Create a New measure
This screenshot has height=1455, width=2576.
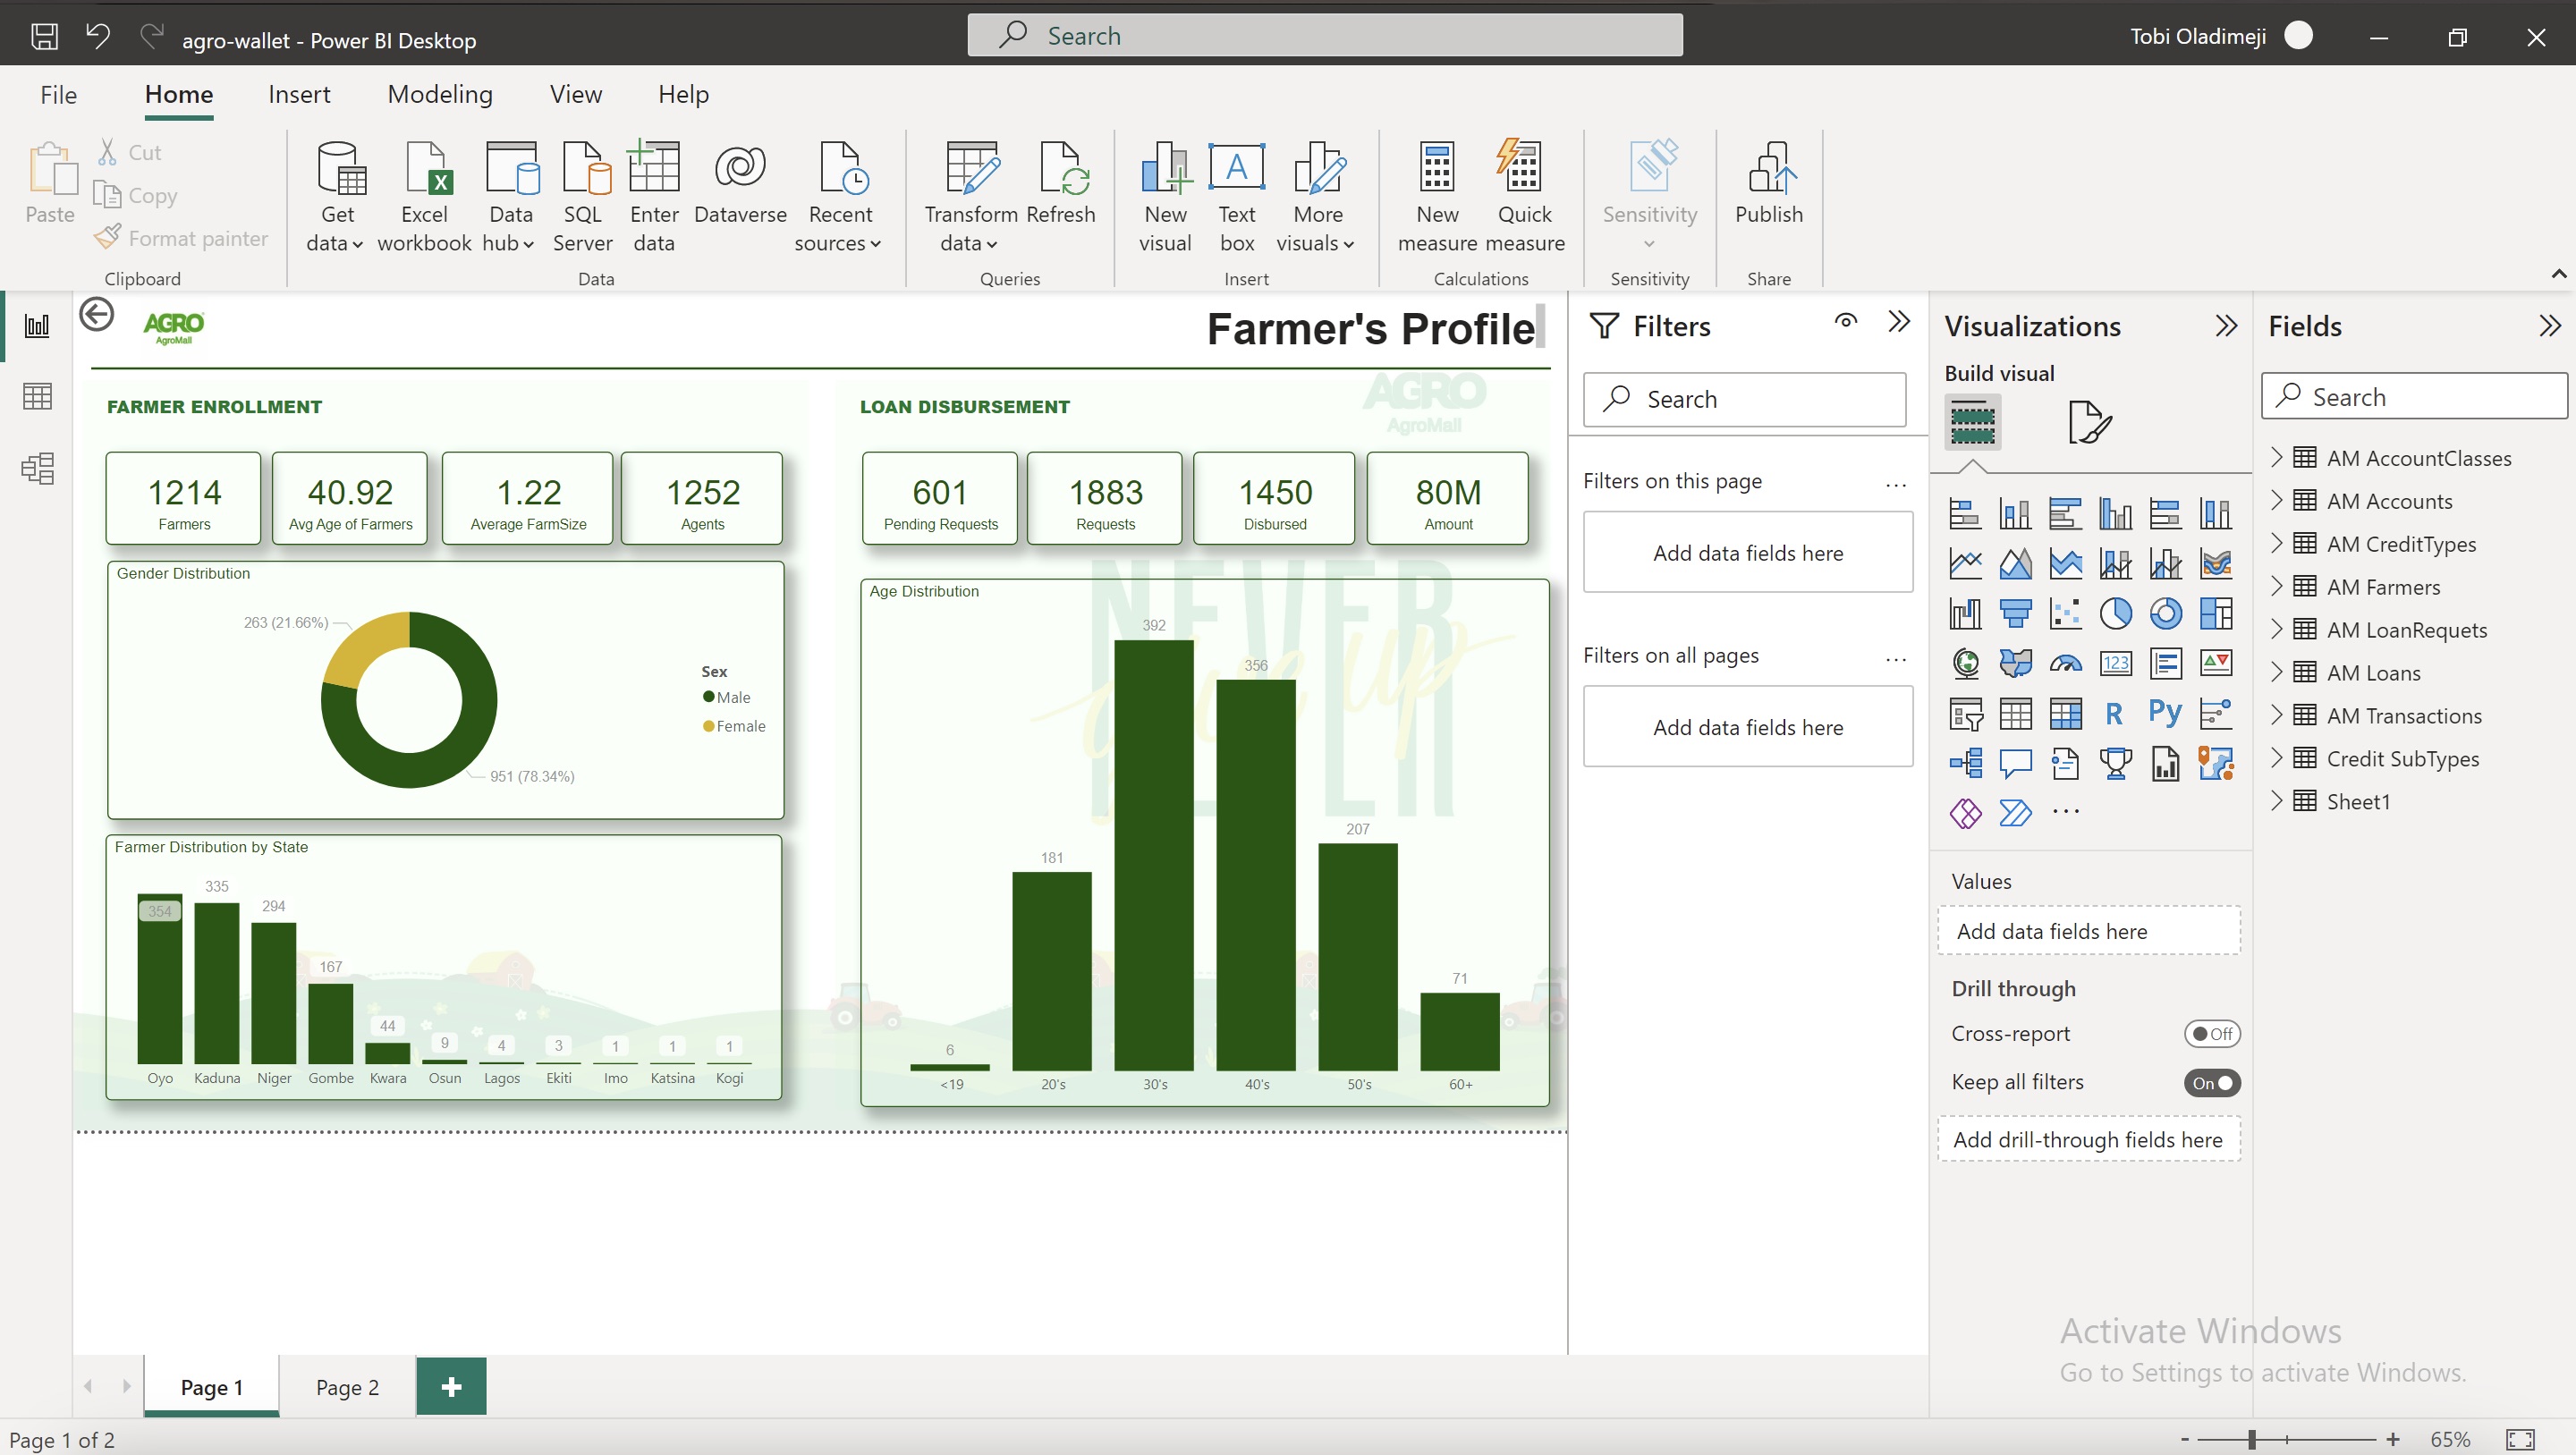[1436, 196]
